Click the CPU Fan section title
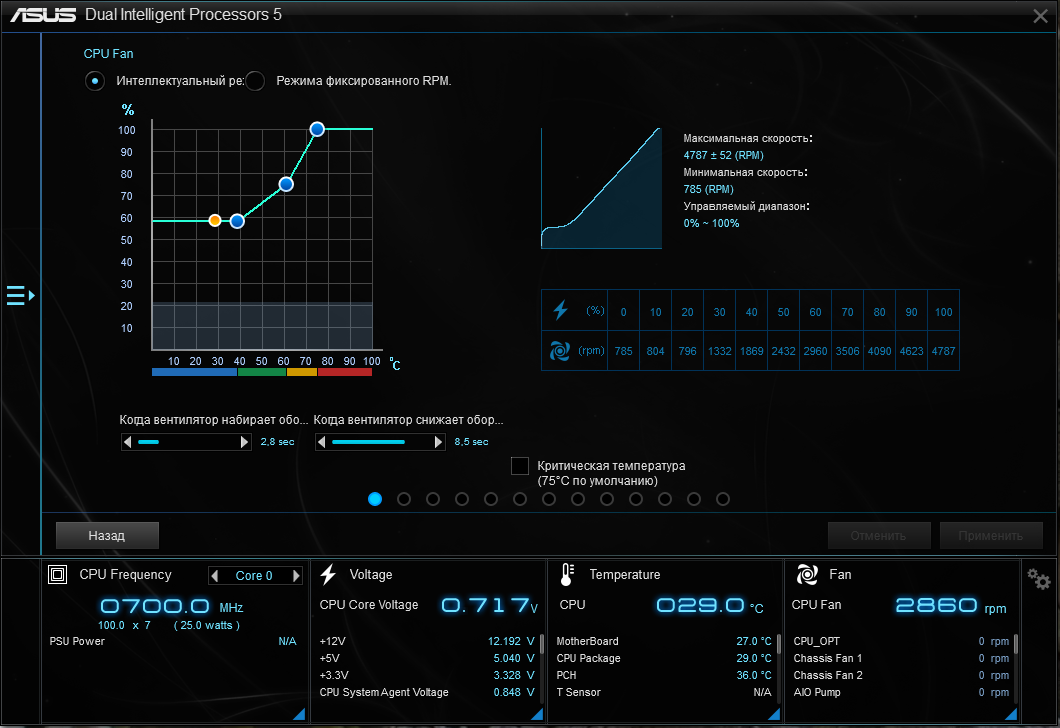1060x728 pixels. pyautogui.click(x=108, y=53)
